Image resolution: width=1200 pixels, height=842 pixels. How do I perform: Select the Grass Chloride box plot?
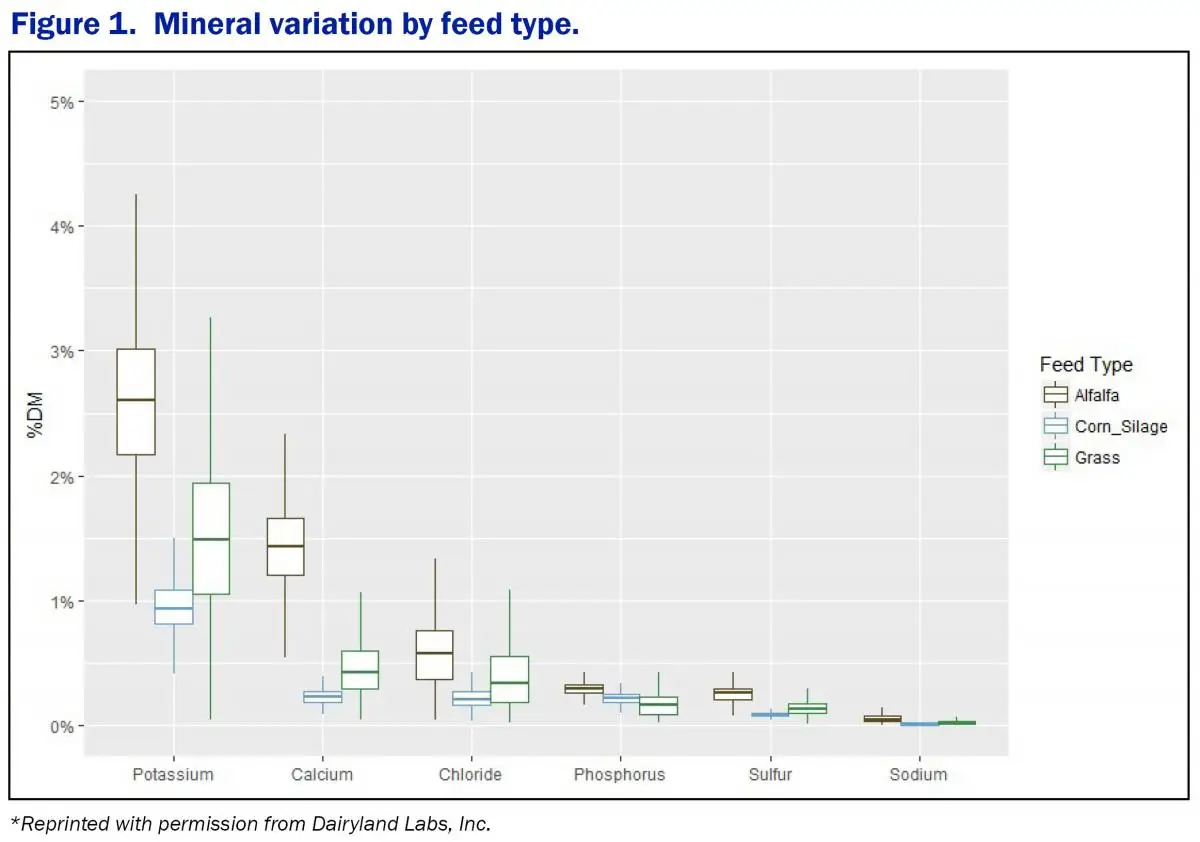509,679
